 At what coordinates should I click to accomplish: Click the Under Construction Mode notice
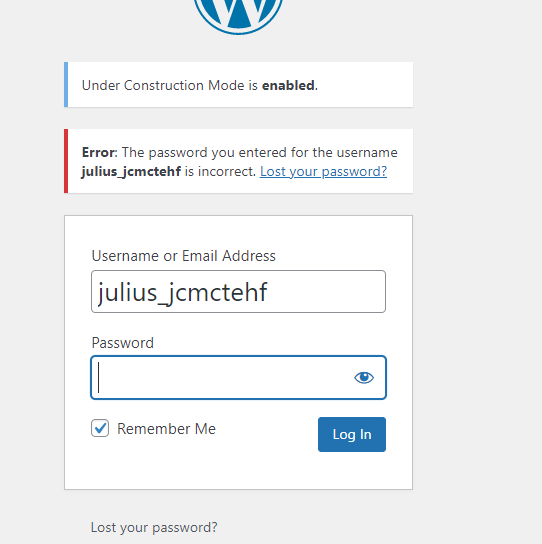[x=238, y=85]
